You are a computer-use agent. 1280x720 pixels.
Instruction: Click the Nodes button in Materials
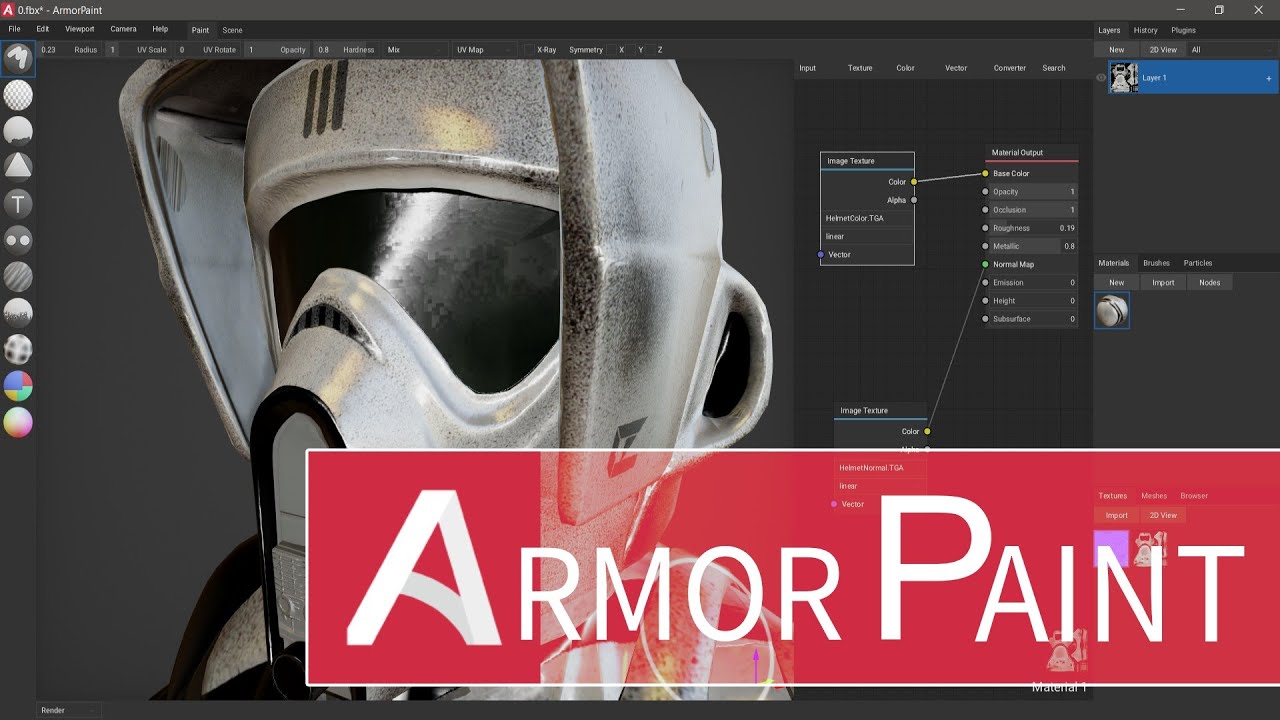pos(1209,282)
